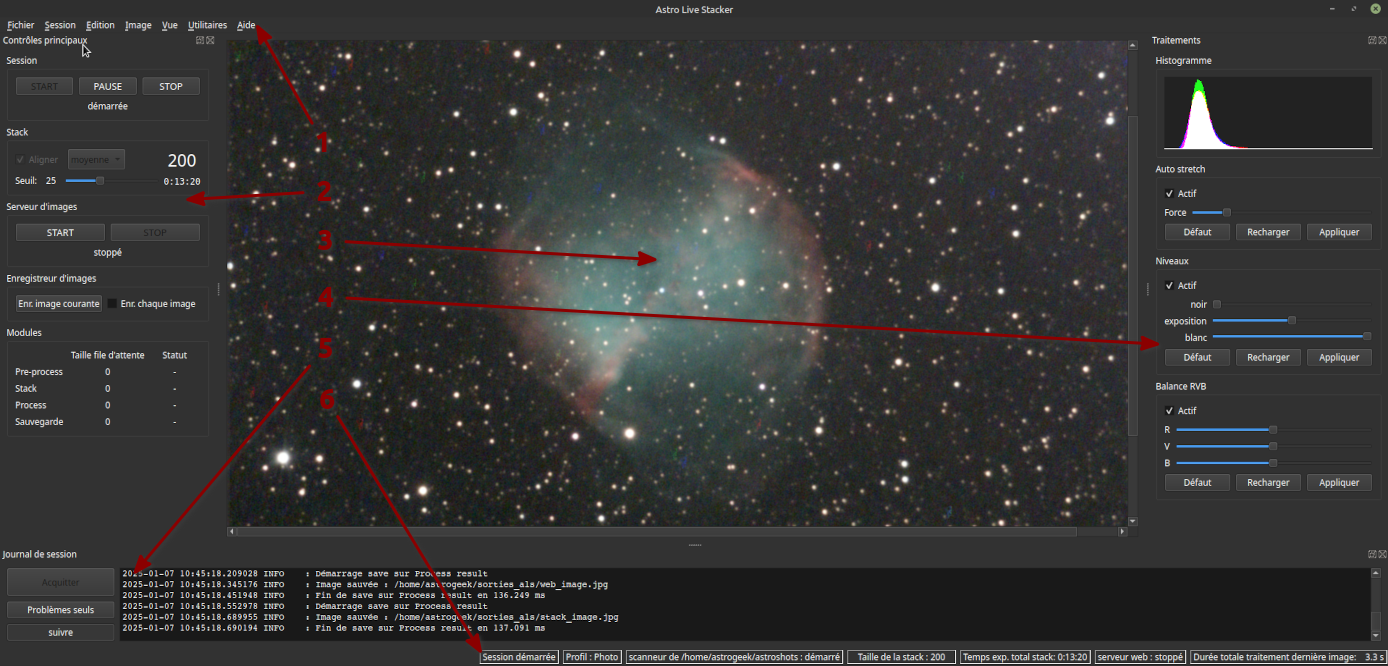Image resolution: width=1388 pixels, height=666 pixels.
Task: Expand the Session menu
Action: tap(60, 25)
